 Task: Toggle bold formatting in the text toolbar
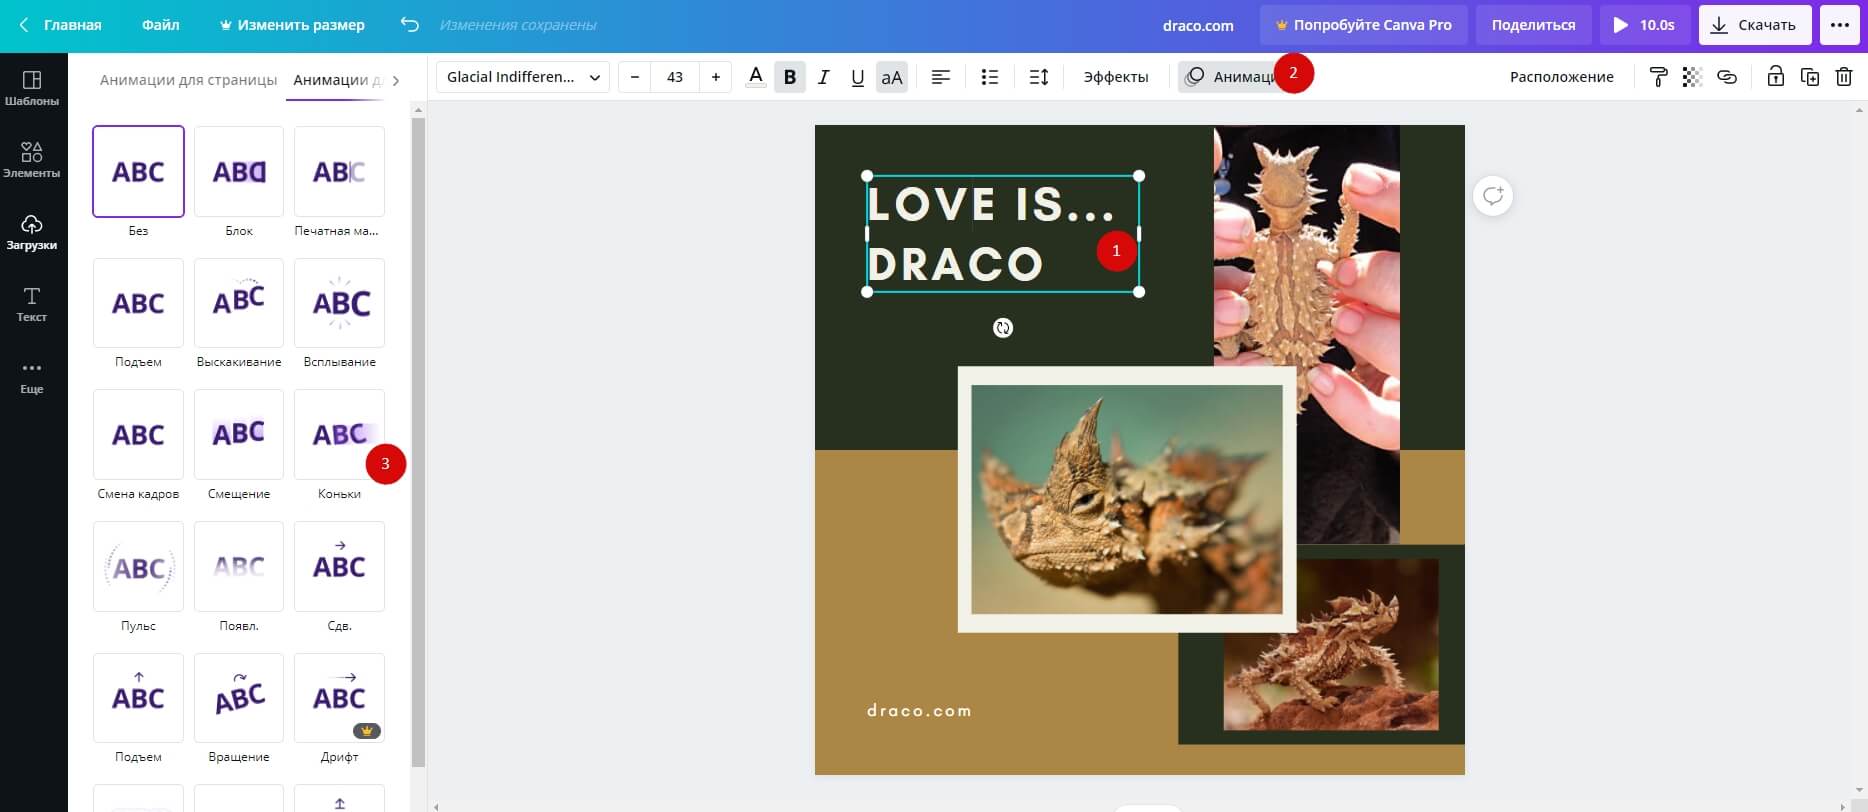[x=790, y=77]
